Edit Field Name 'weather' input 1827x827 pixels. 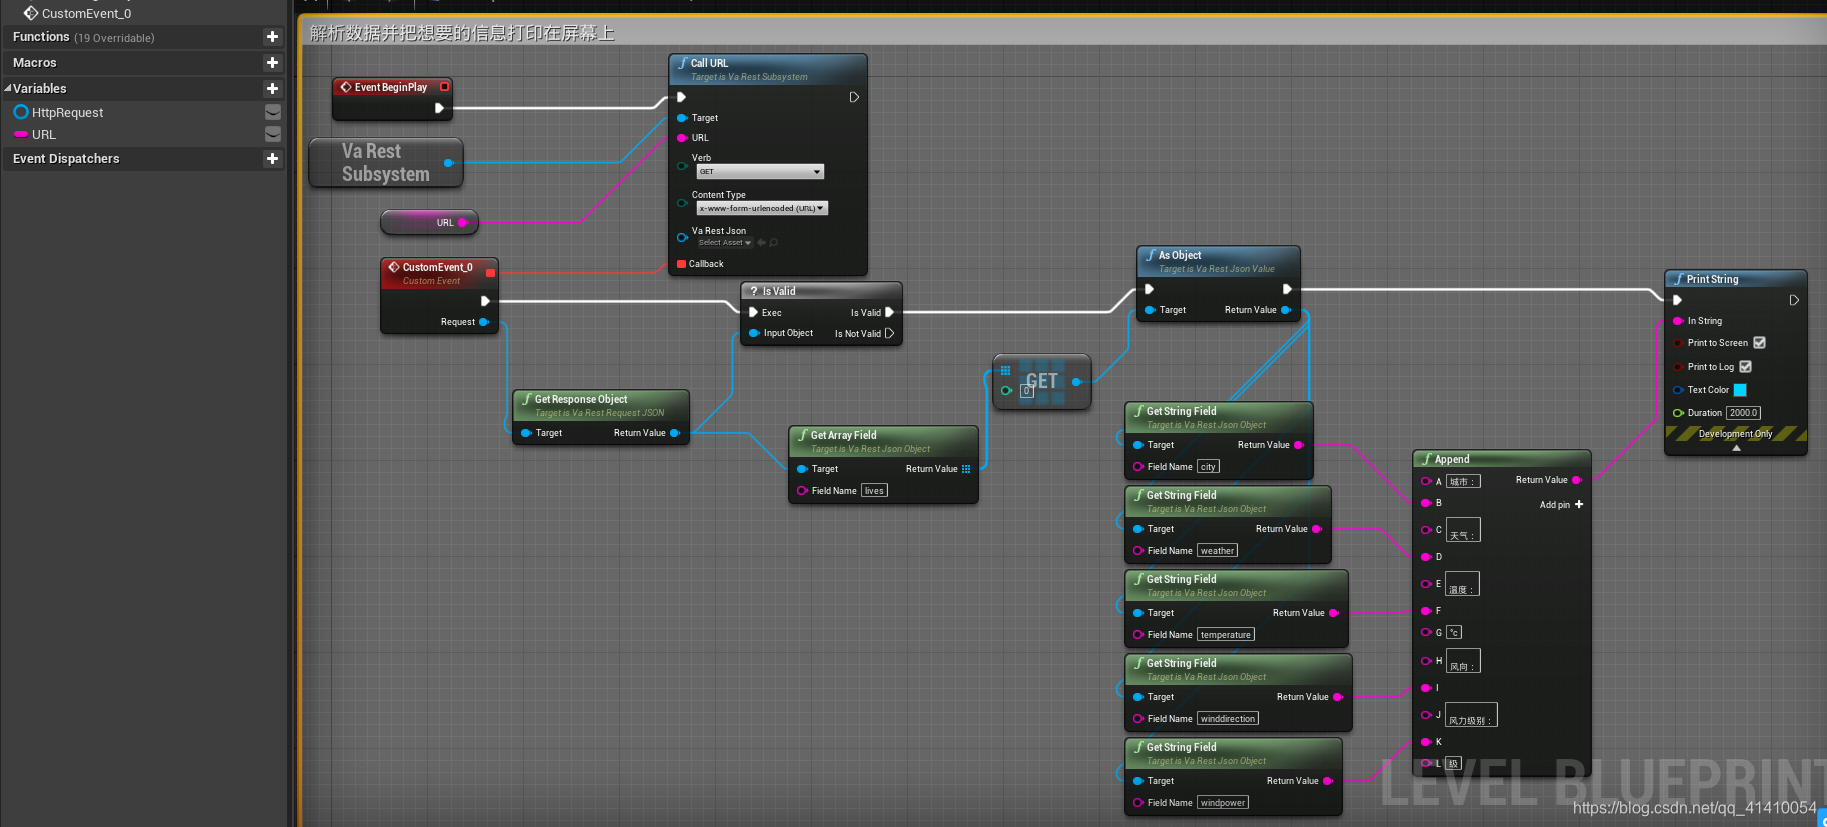pos(1217,551)
